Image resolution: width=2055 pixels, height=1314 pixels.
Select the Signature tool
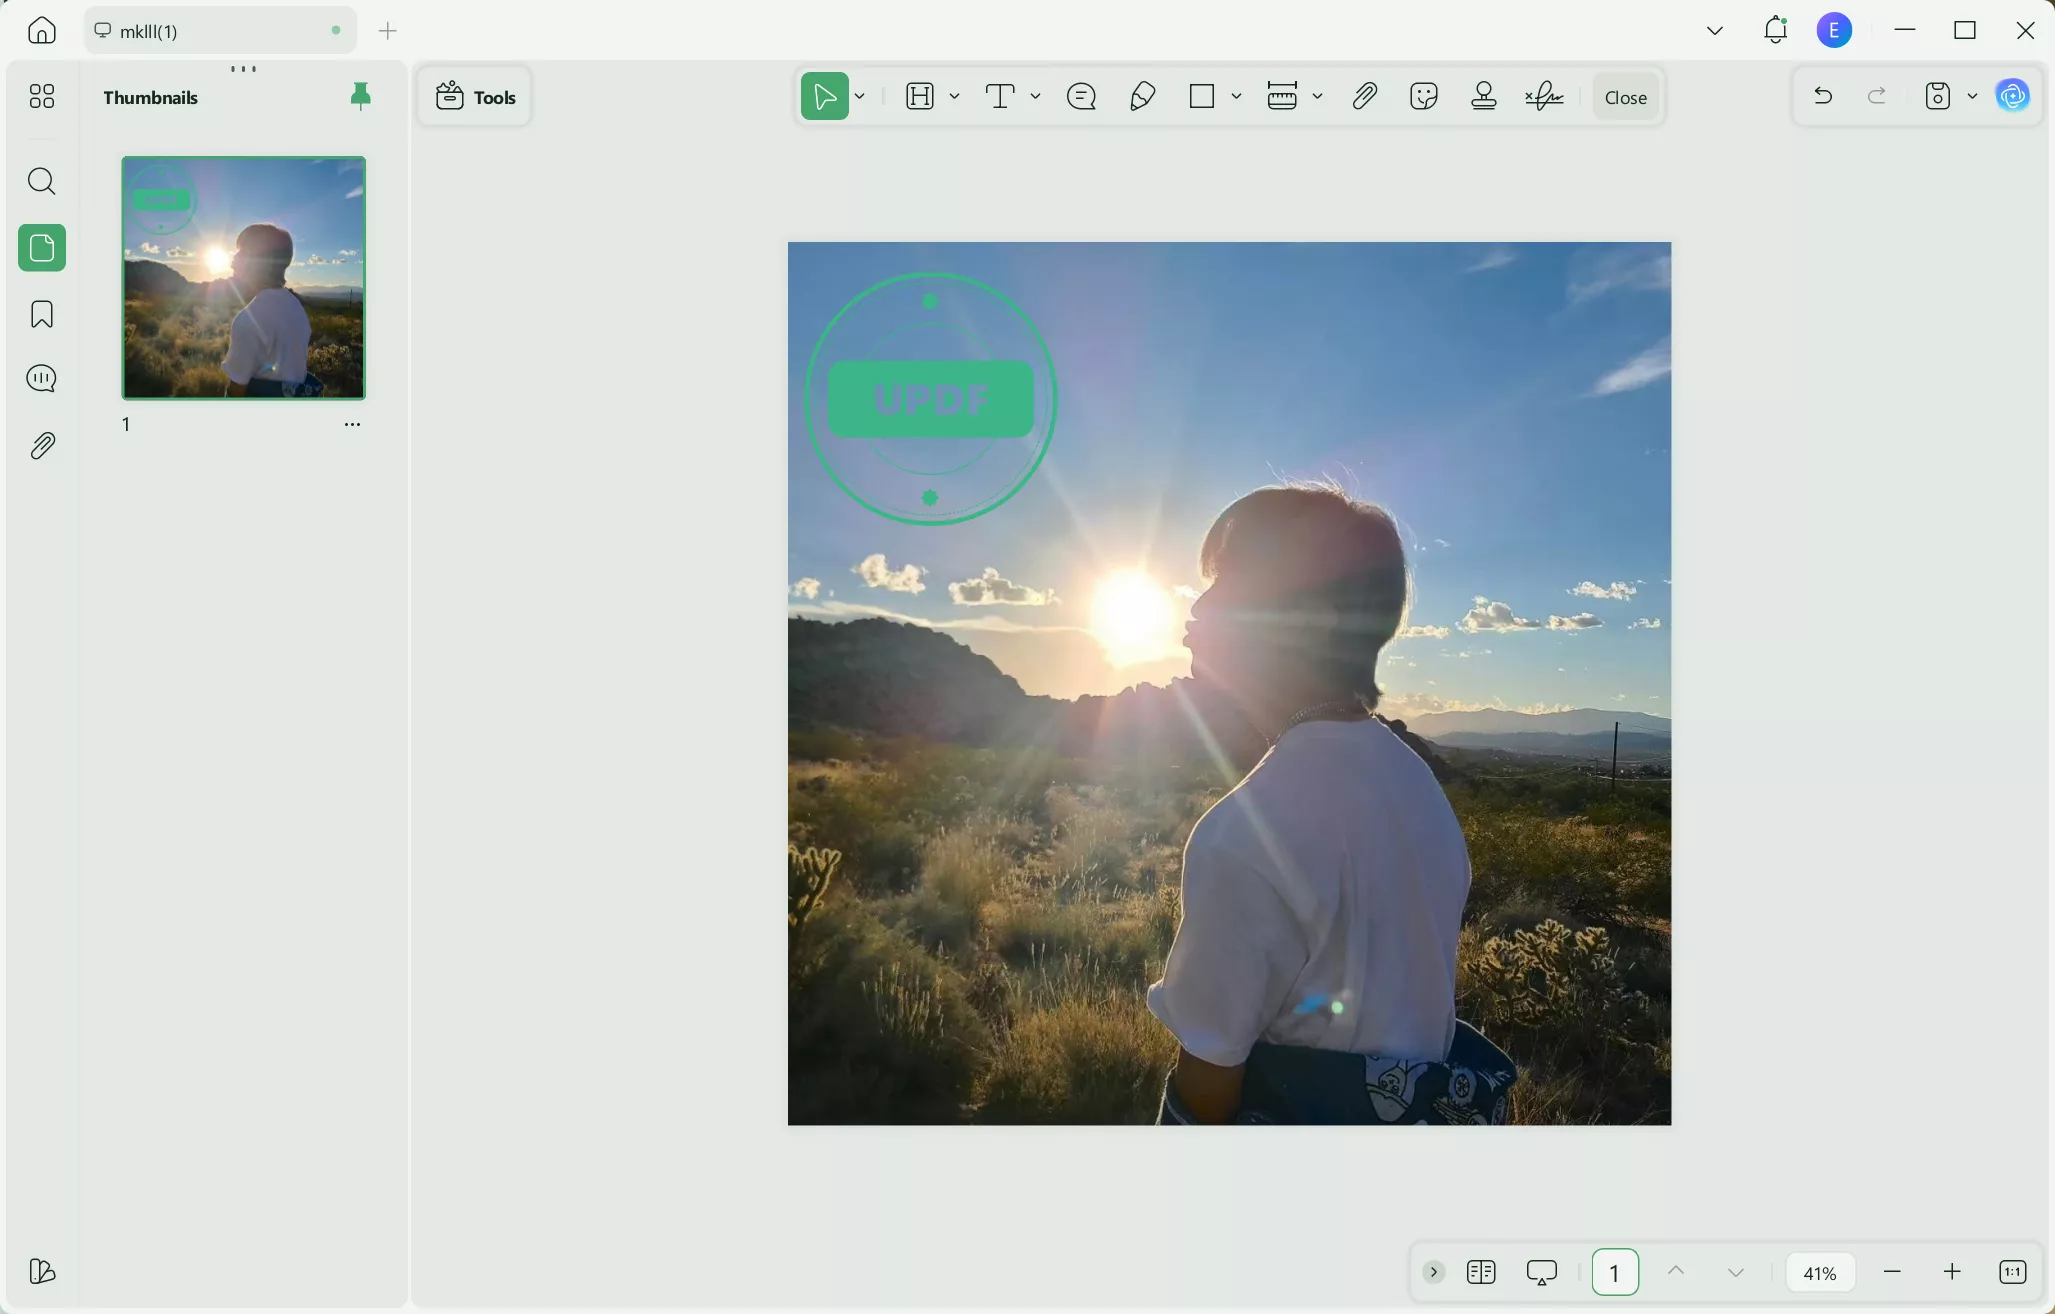pyautogui.click(x=1544, y=96)
